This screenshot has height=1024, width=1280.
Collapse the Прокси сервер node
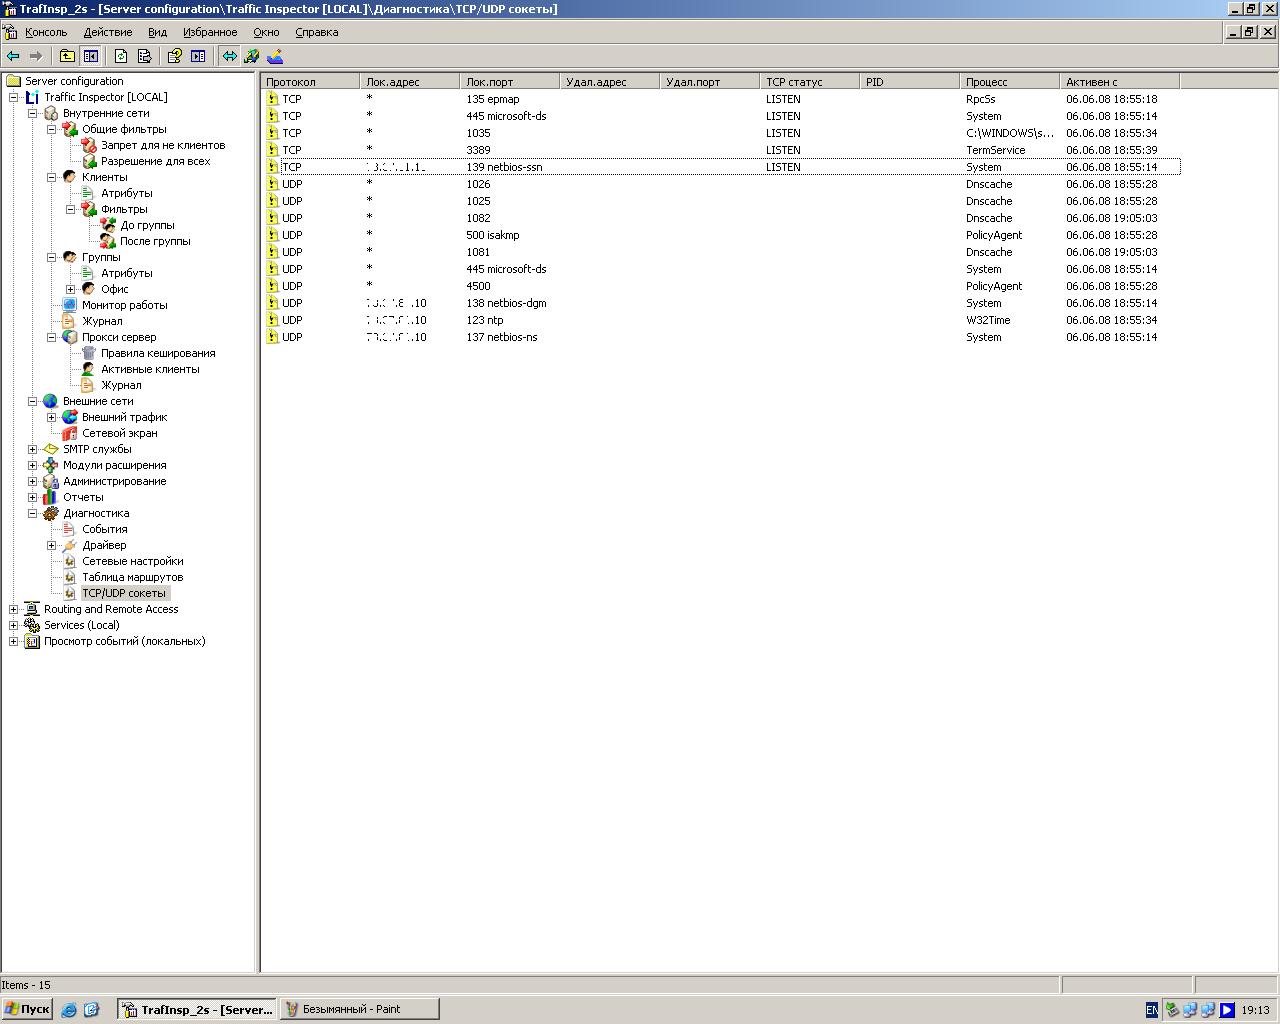52,337
